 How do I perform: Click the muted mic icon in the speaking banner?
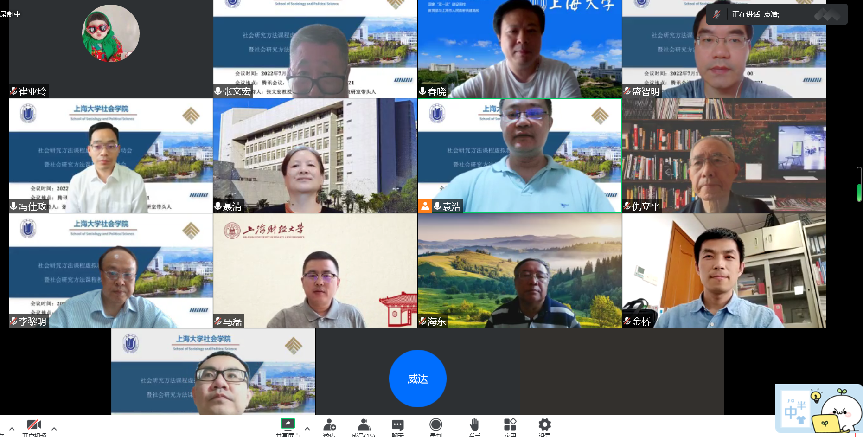[717, 15]
